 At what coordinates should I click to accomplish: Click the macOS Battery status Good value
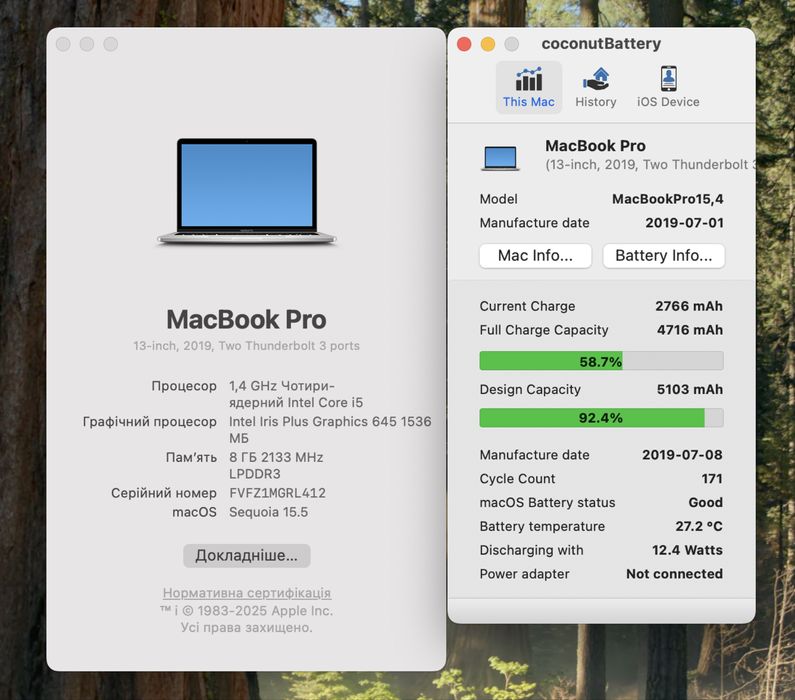(705, 502)
